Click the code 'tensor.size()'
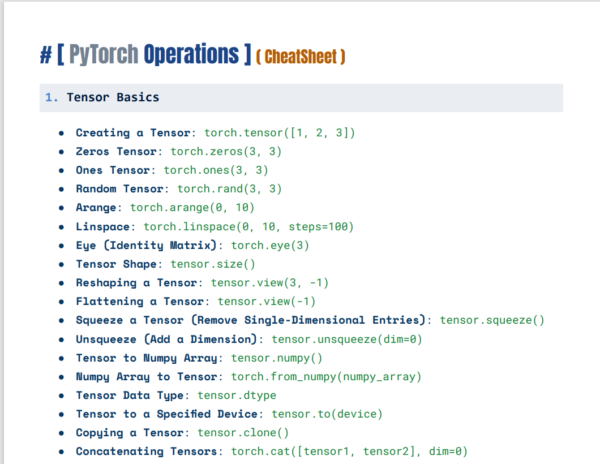 pos(213,264)
